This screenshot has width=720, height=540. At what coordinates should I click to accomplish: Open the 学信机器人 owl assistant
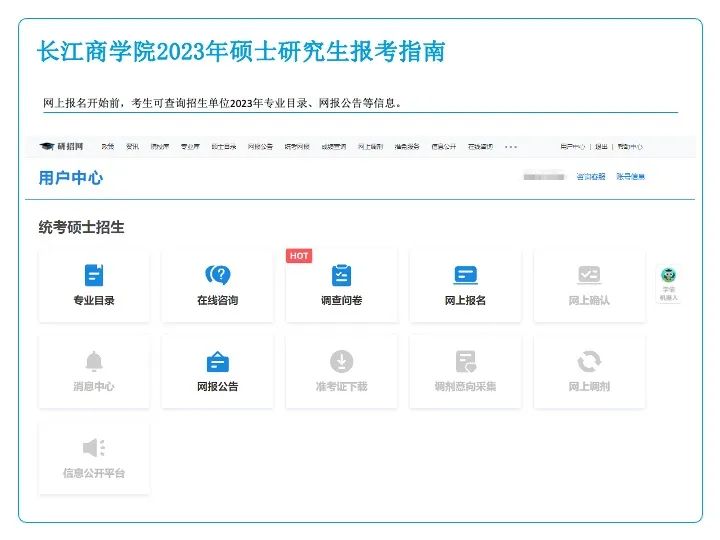pyautogui.click(x=668, y=284)
